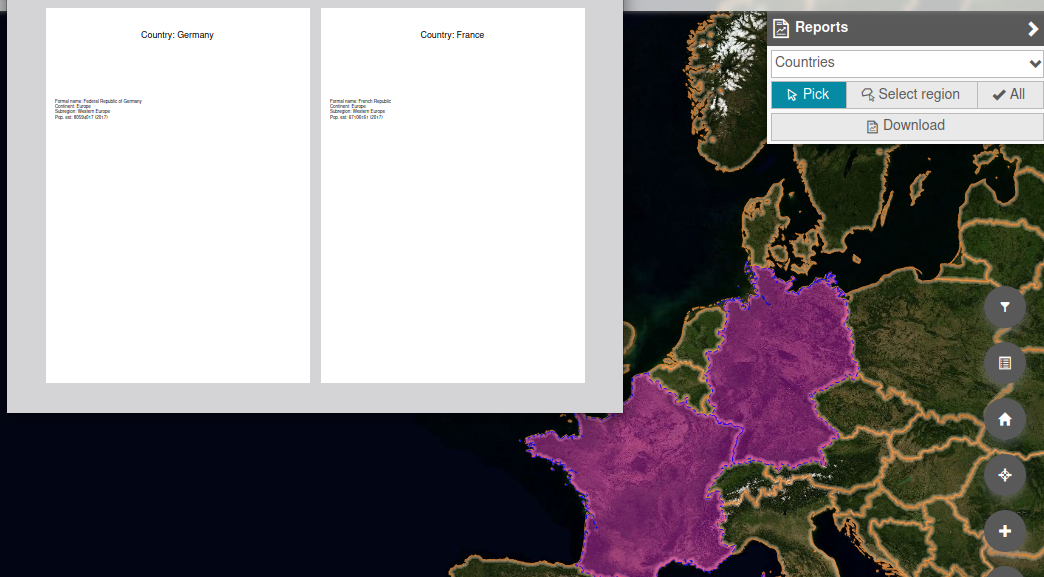Viewport: 1044px width, 577px height.
Task: Collapse the Reports panel with the chevron
Action: [x=1032, y=28]
